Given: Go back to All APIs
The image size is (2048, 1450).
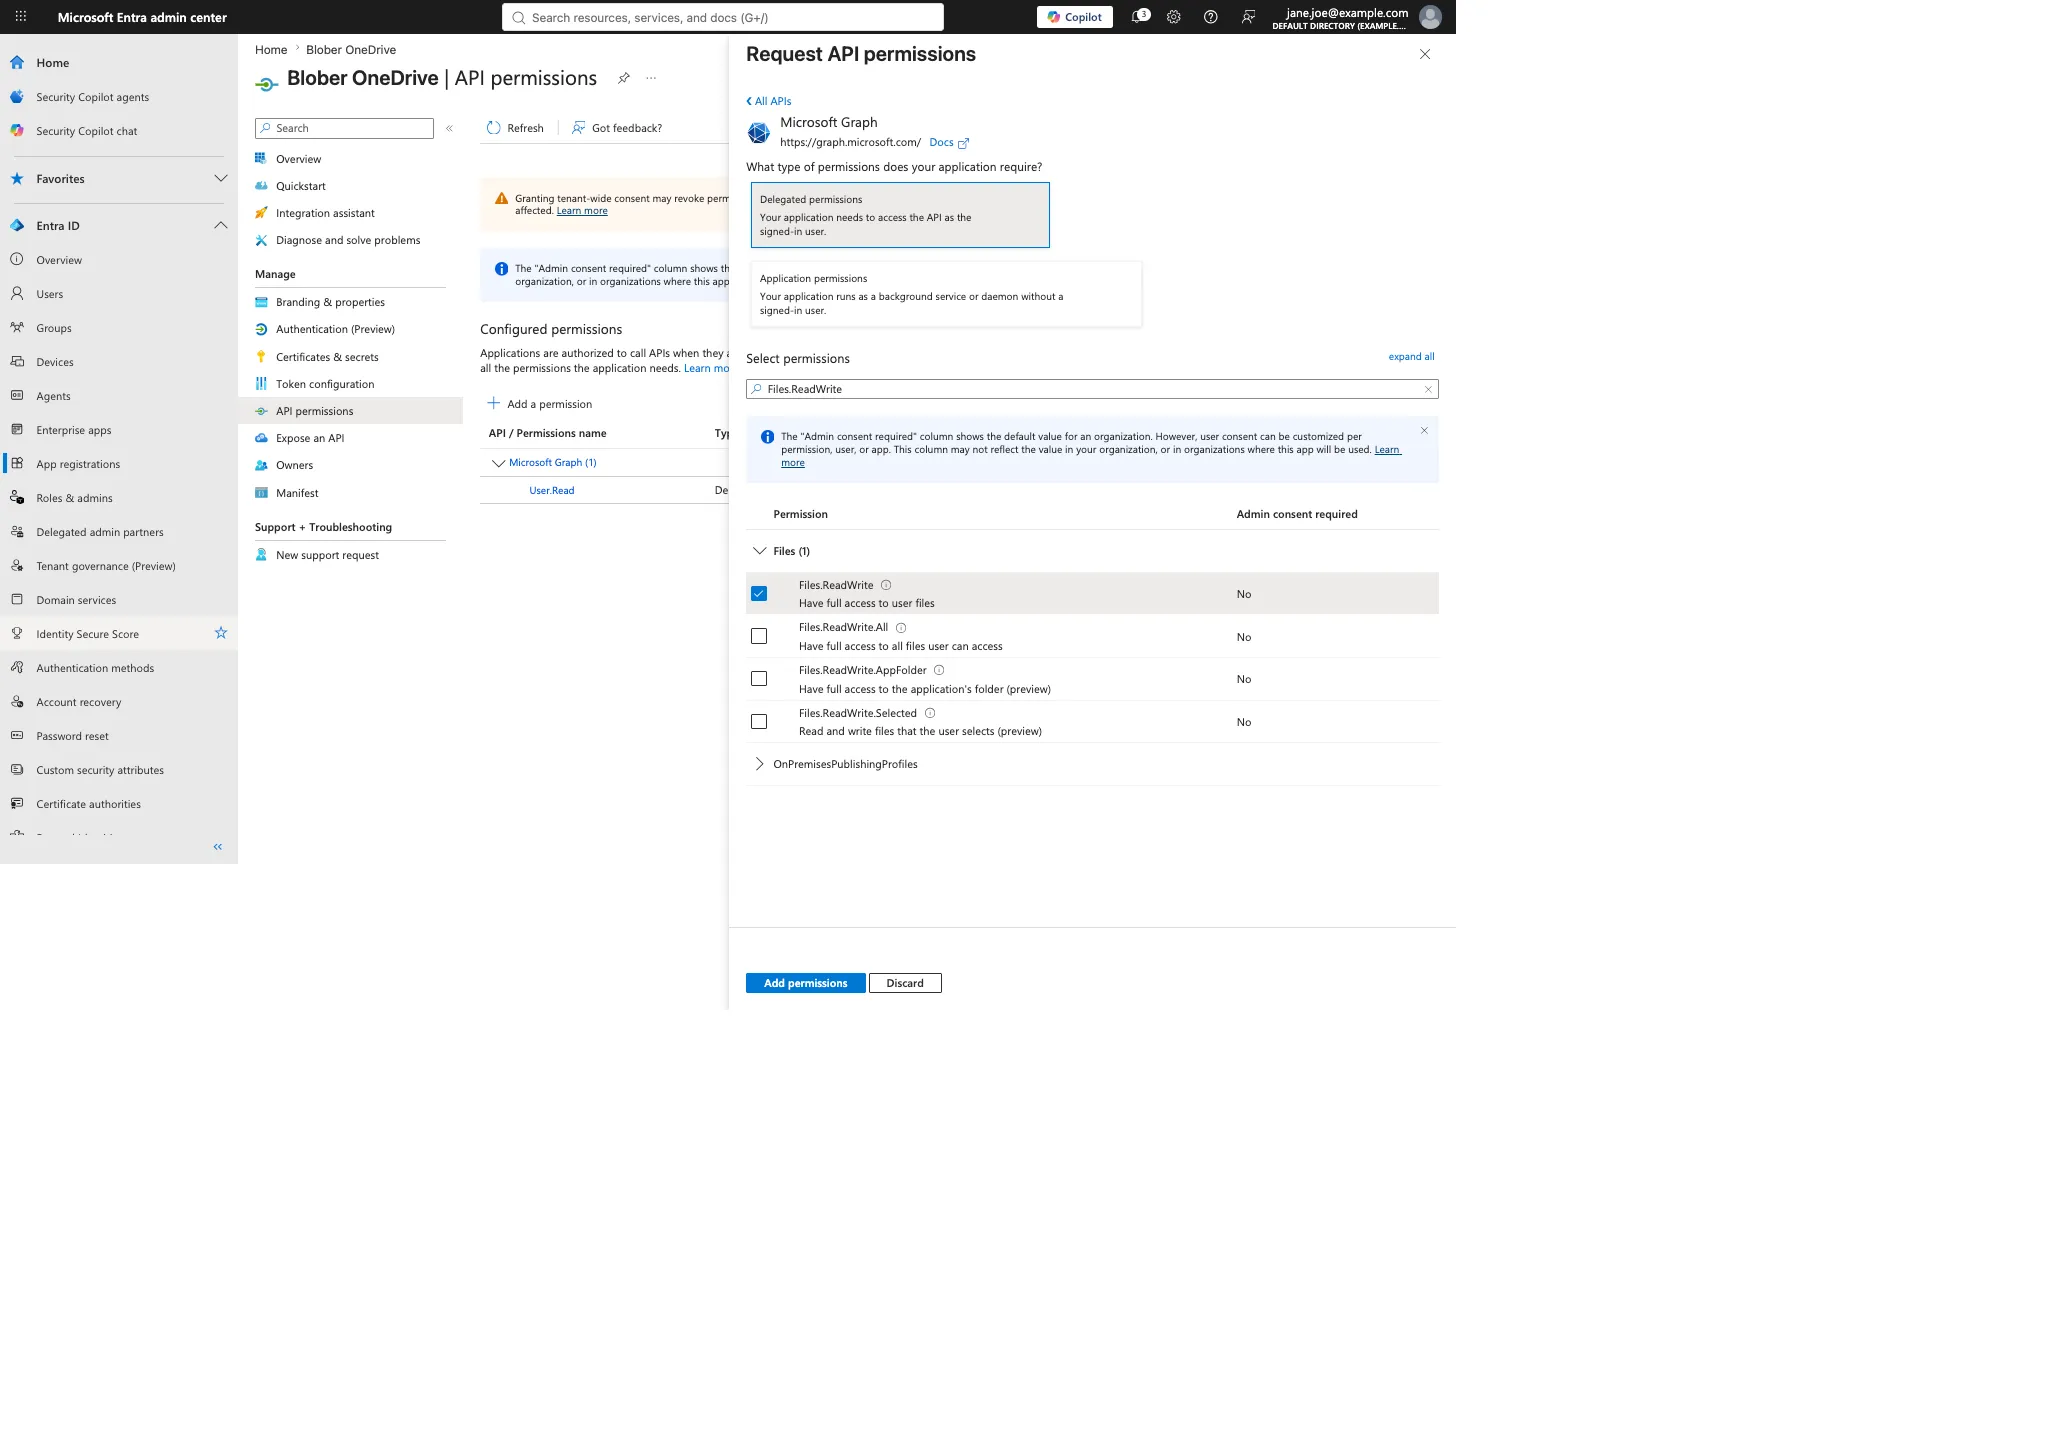Looking at the screenshot, I should [x=769, y=101].
